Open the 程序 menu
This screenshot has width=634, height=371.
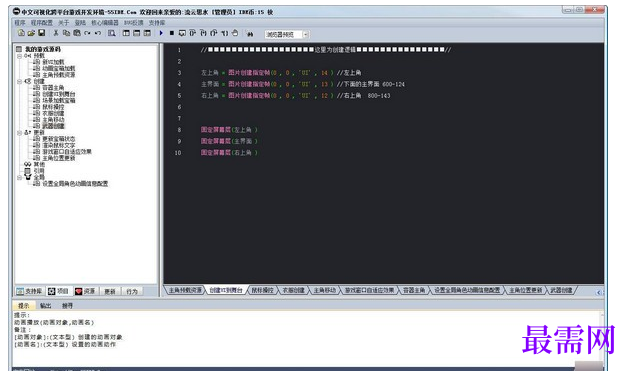(x=20, y=23)
